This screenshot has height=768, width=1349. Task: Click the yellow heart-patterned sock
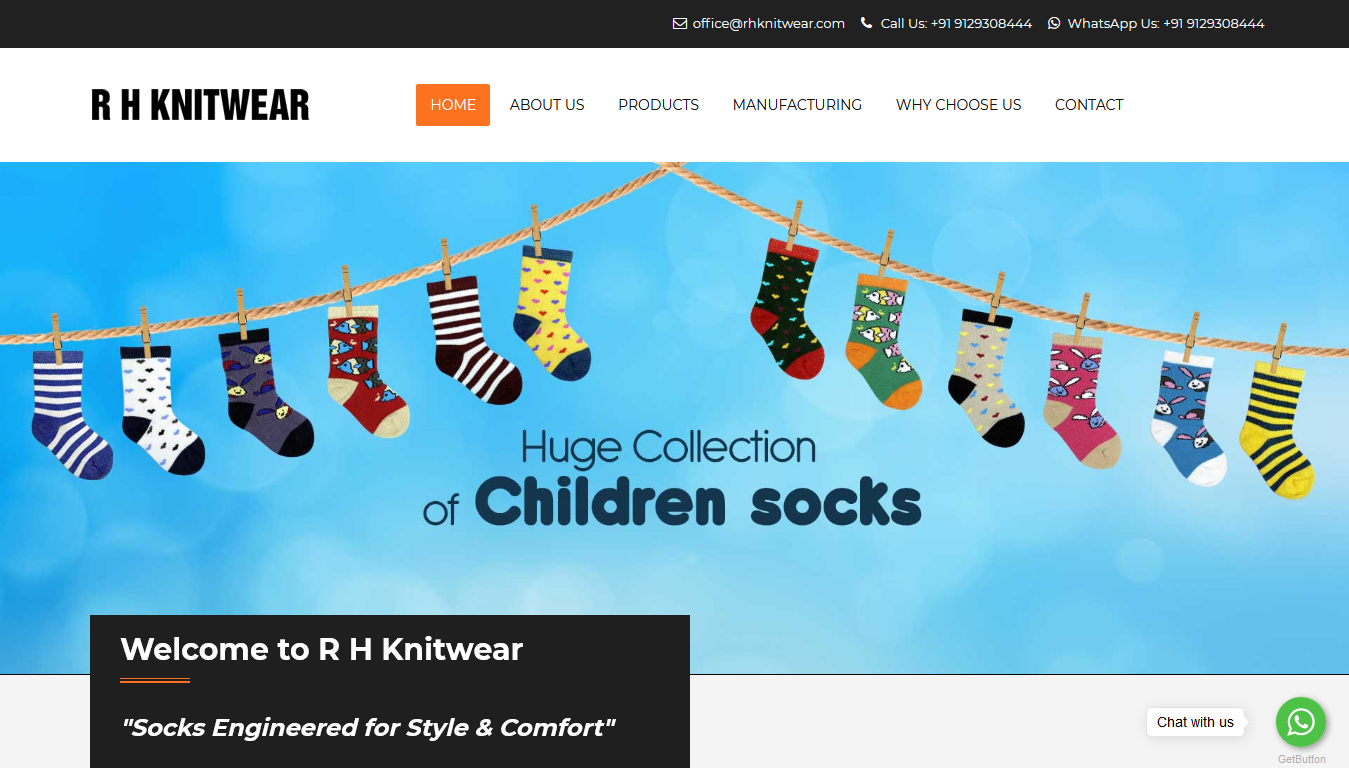click(x=551, y=314)
